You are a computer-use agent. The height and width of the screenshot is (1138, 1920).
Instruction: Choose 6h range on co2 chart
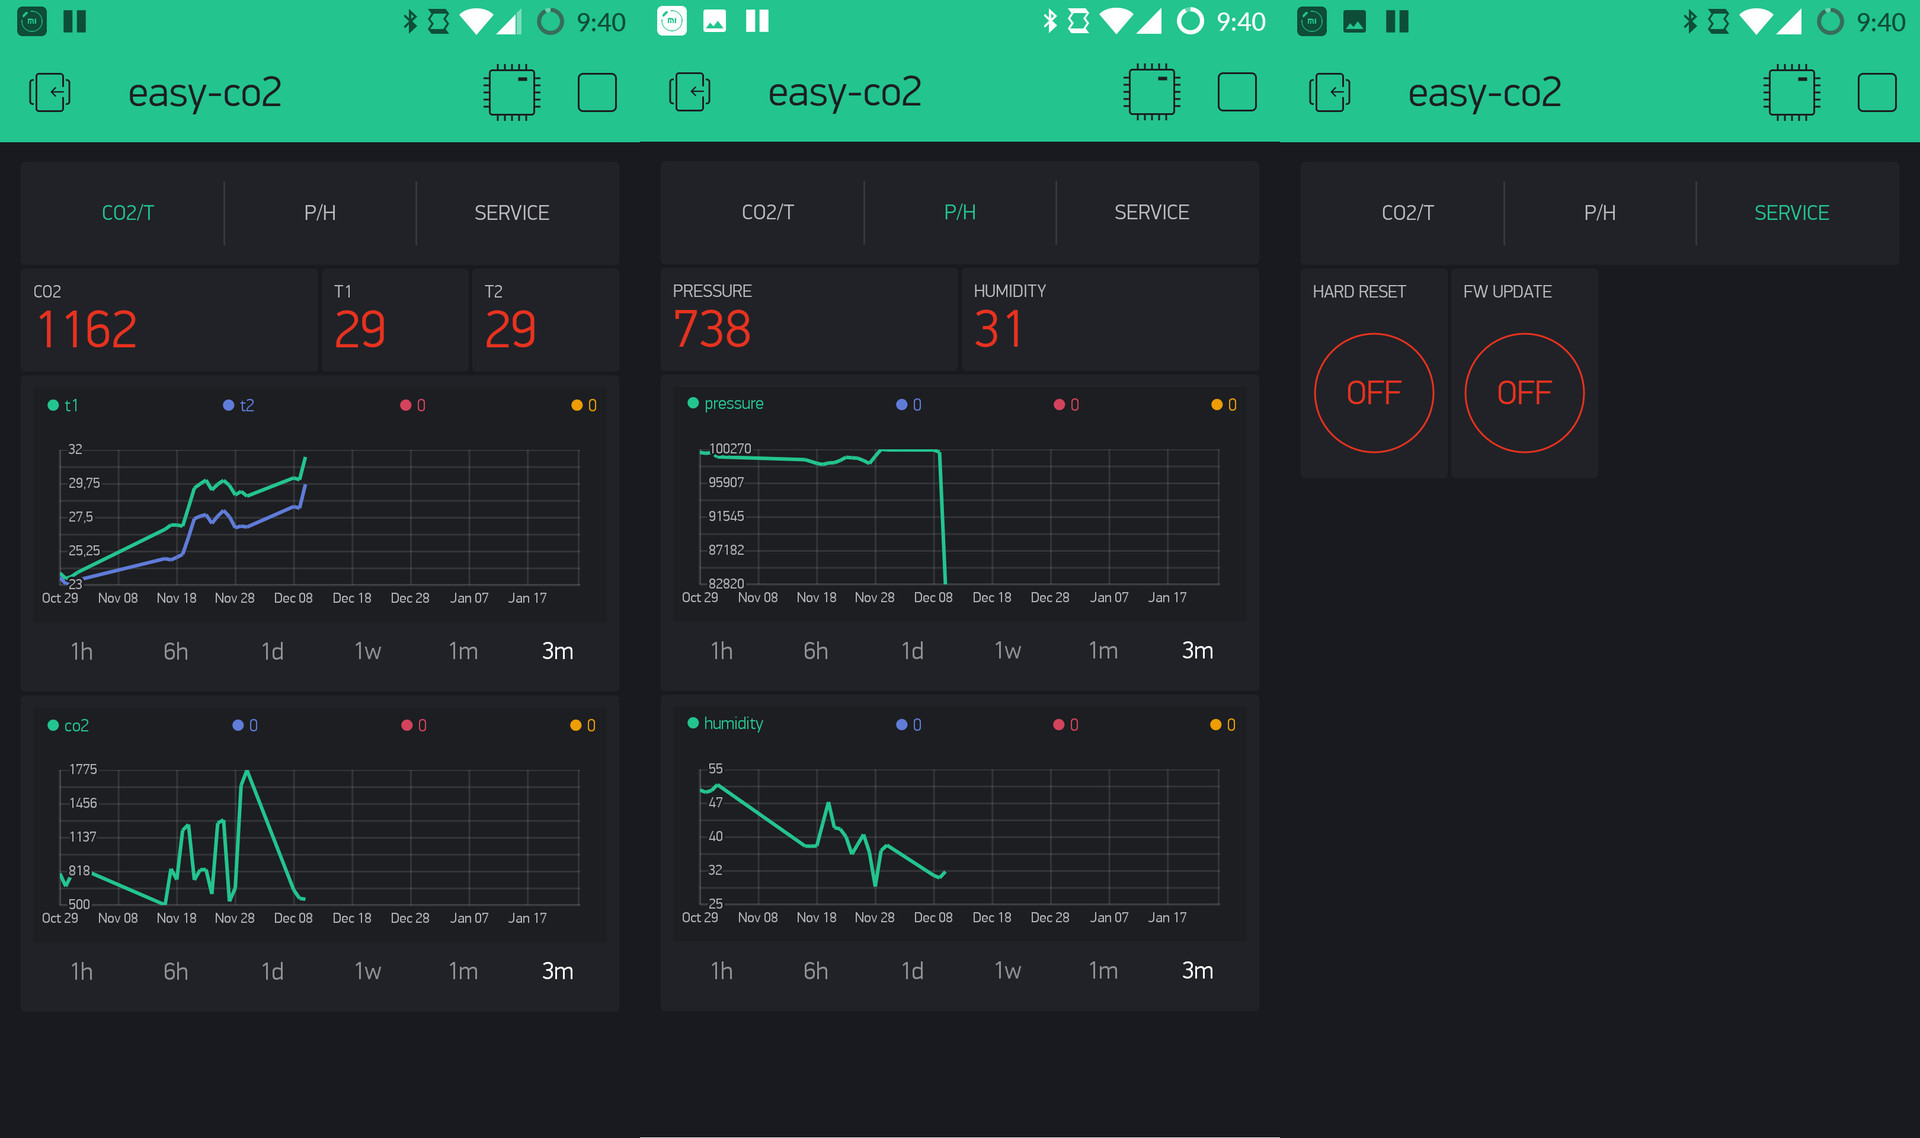point(175,971)
